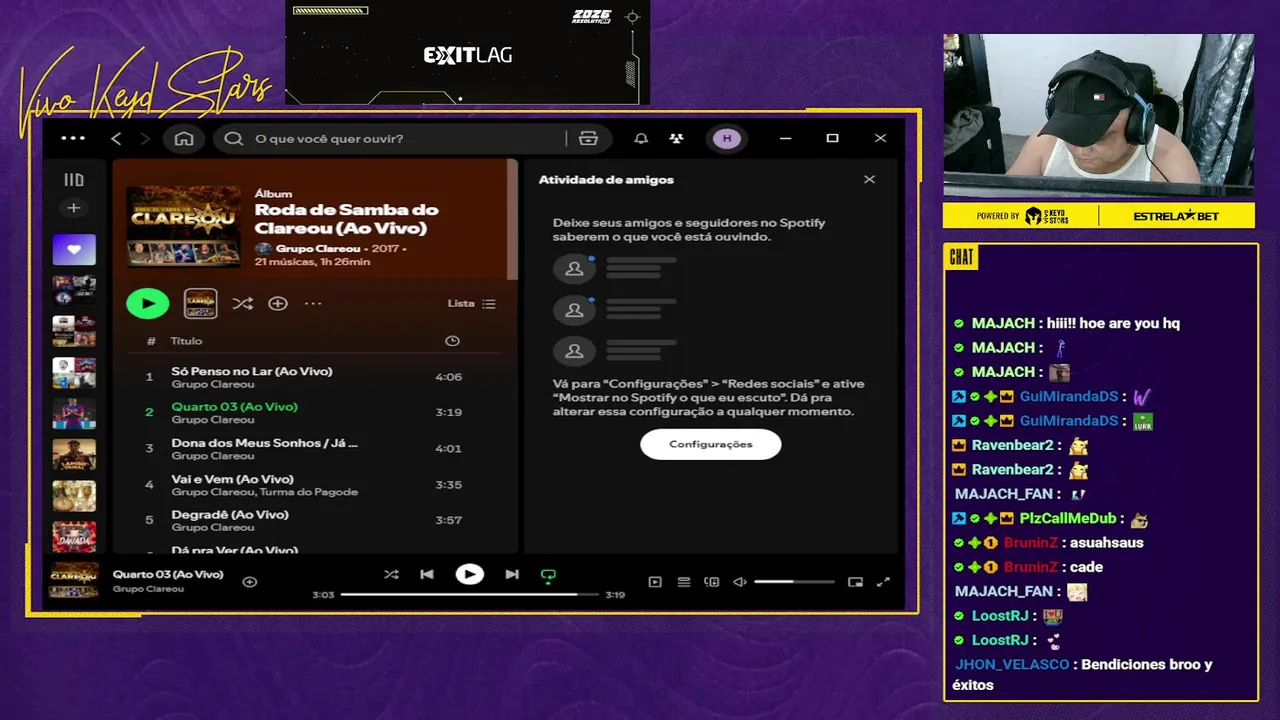Open the queue icon
The image size is (1280, 720).
(x=684, y=582)
